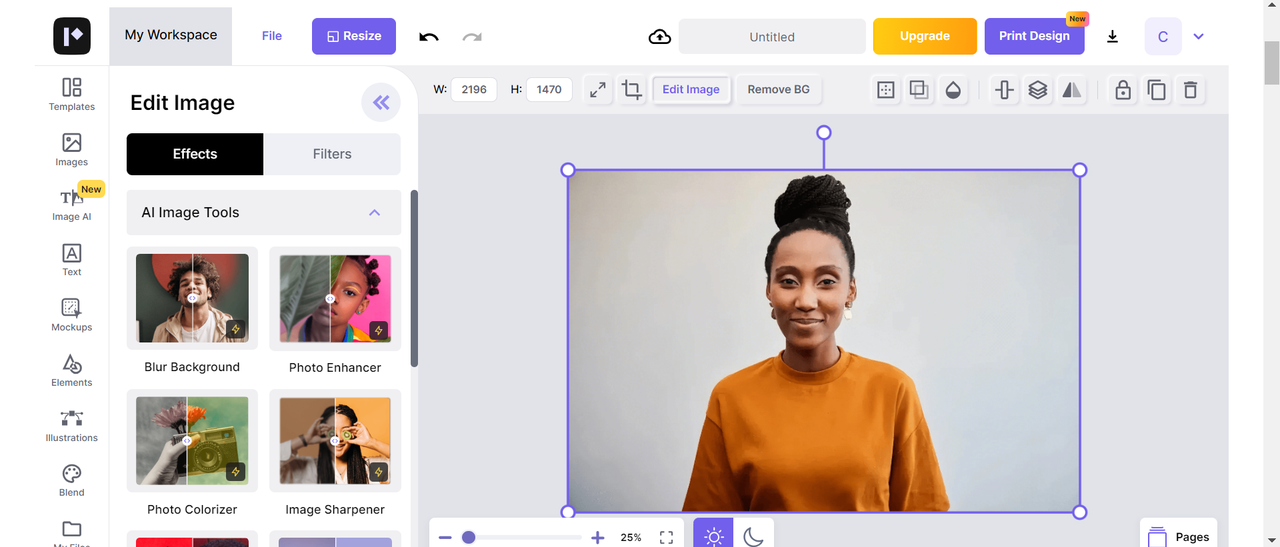Open the layers order icon
Image resolution: width=1280 pixels, height=547 pixels.
click(x=1038, y=89)
